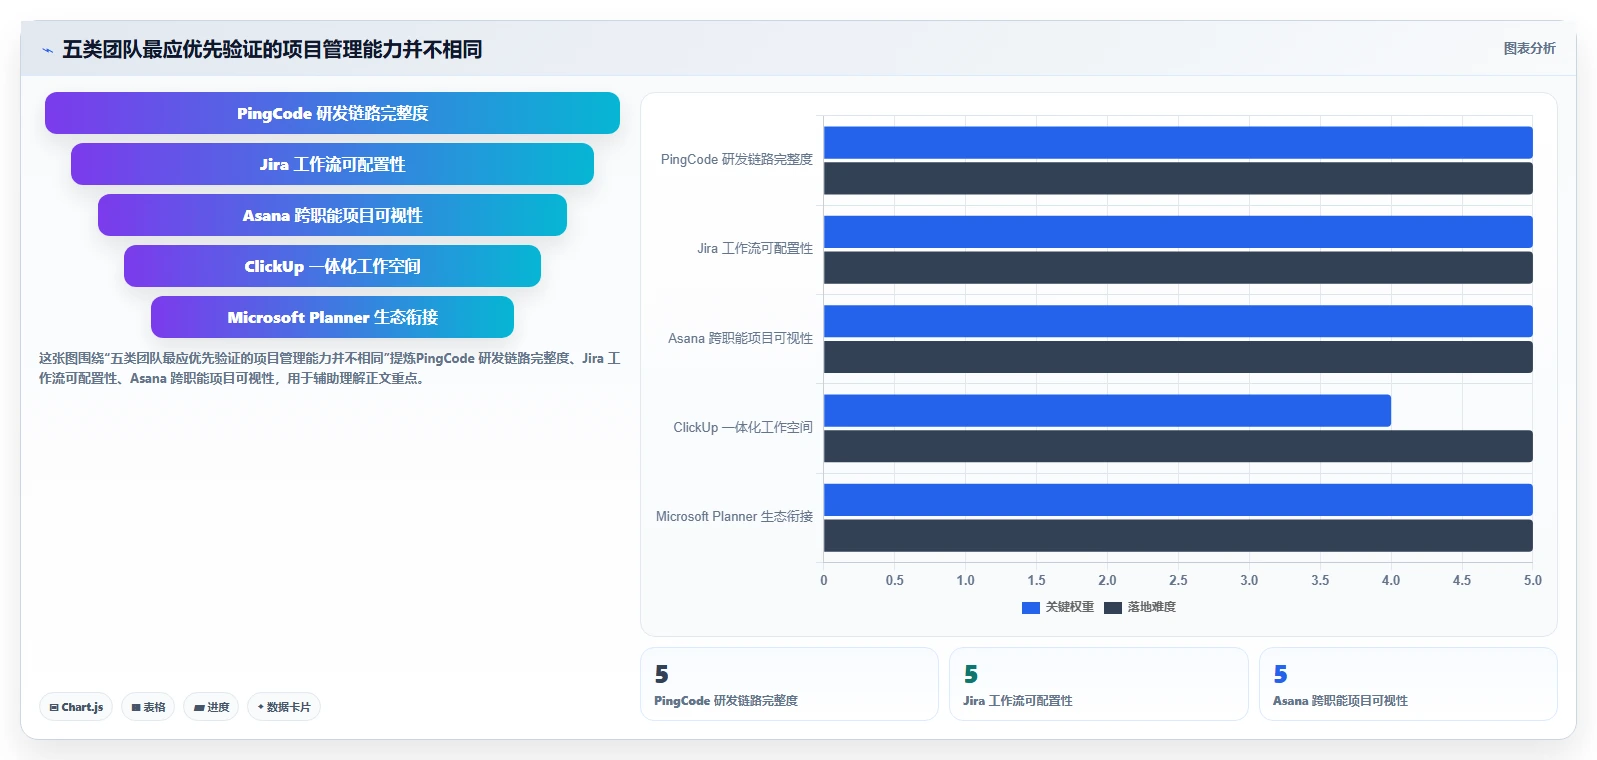
Task: Click the dark 落地难度 legend color box
Action: 1113,607
